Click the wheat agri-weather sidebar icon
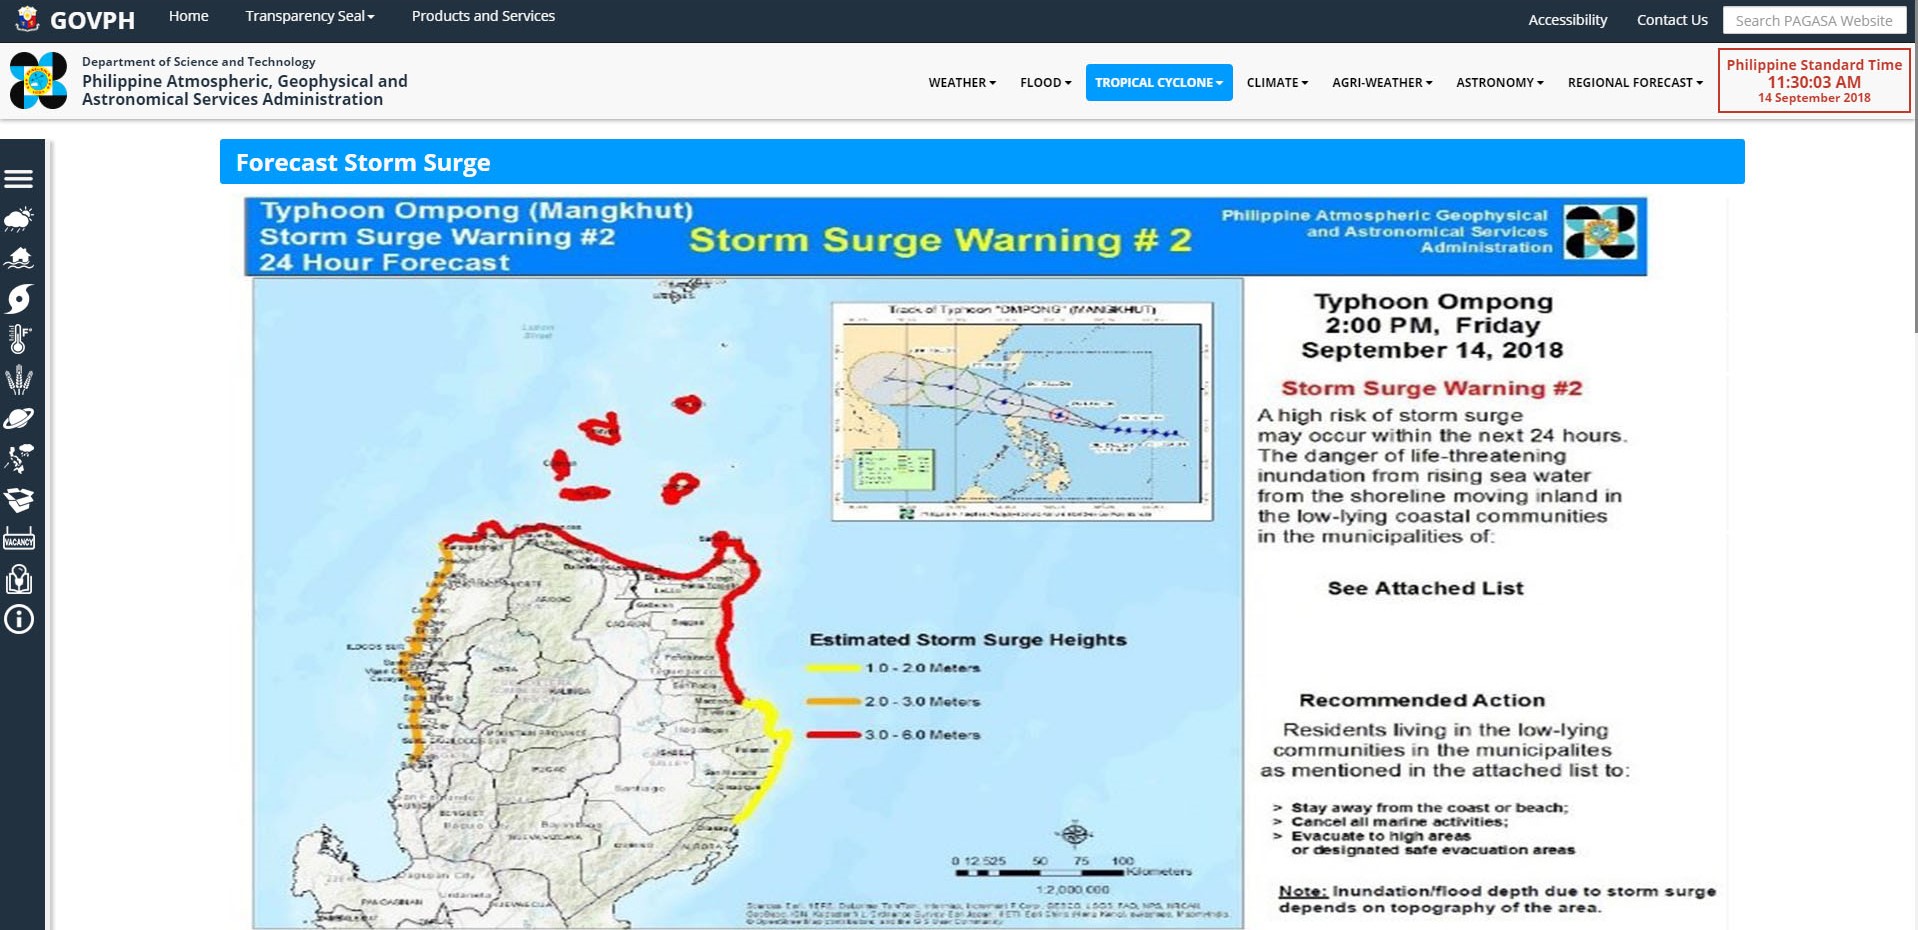The width and height of the screenshot is (1918, 930). 19,380
